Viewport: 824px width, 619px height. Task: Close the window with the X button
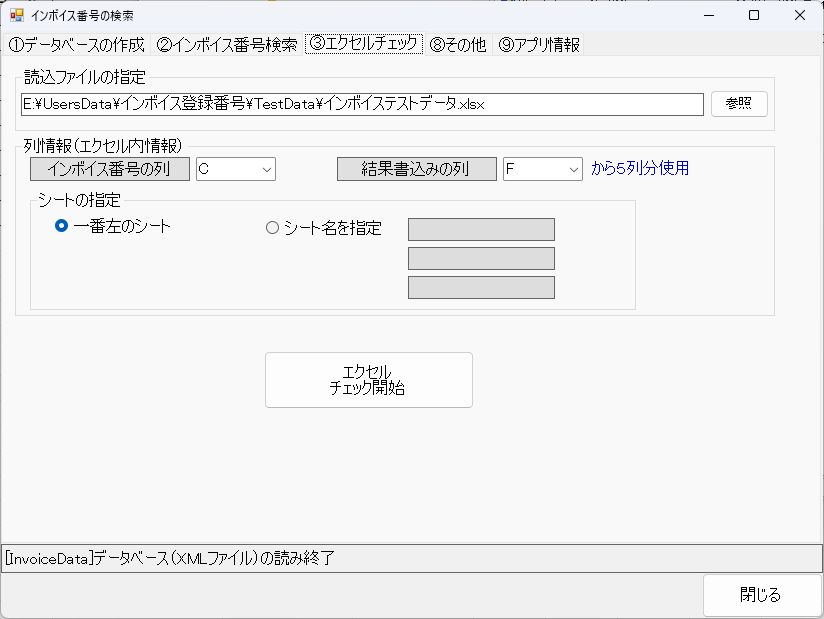pos(800,15)
